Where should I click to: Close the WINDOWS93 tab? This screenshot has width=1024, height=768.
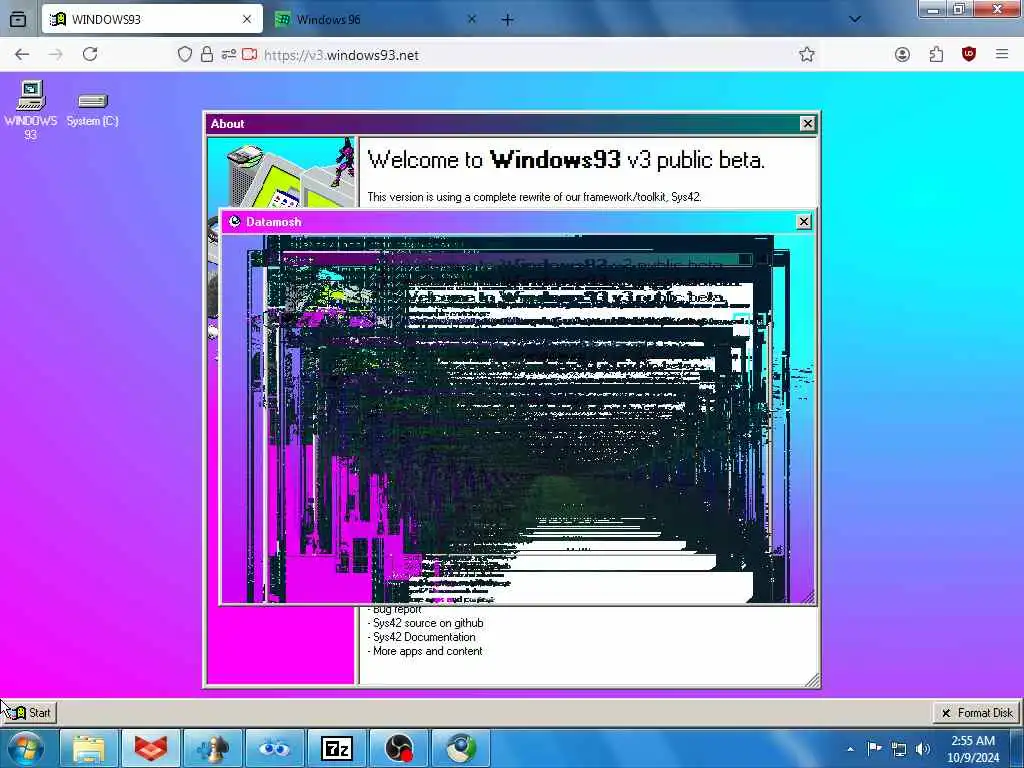coord(247,19)
